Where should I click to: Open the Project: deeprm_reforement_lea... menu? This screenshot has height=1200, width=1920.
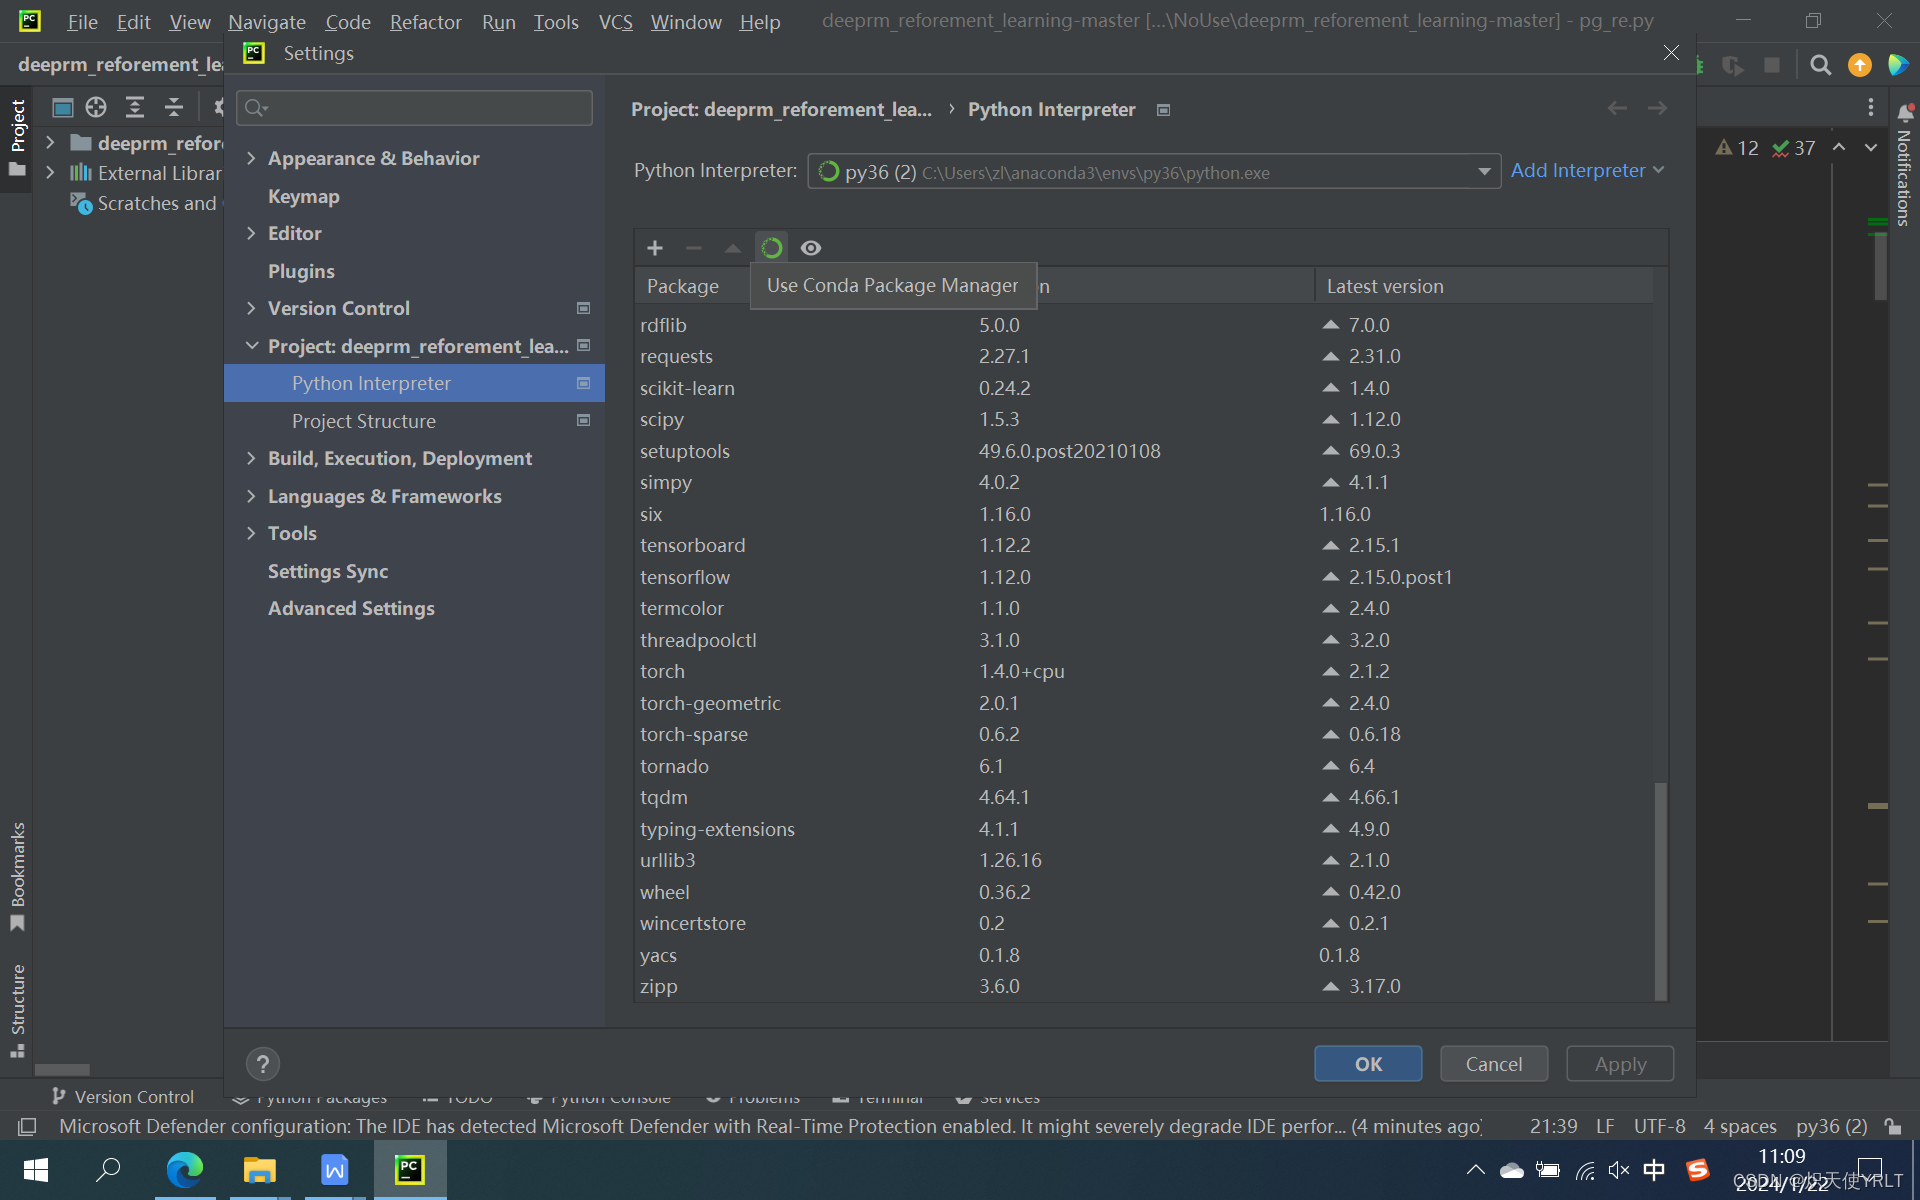point(416,344)
